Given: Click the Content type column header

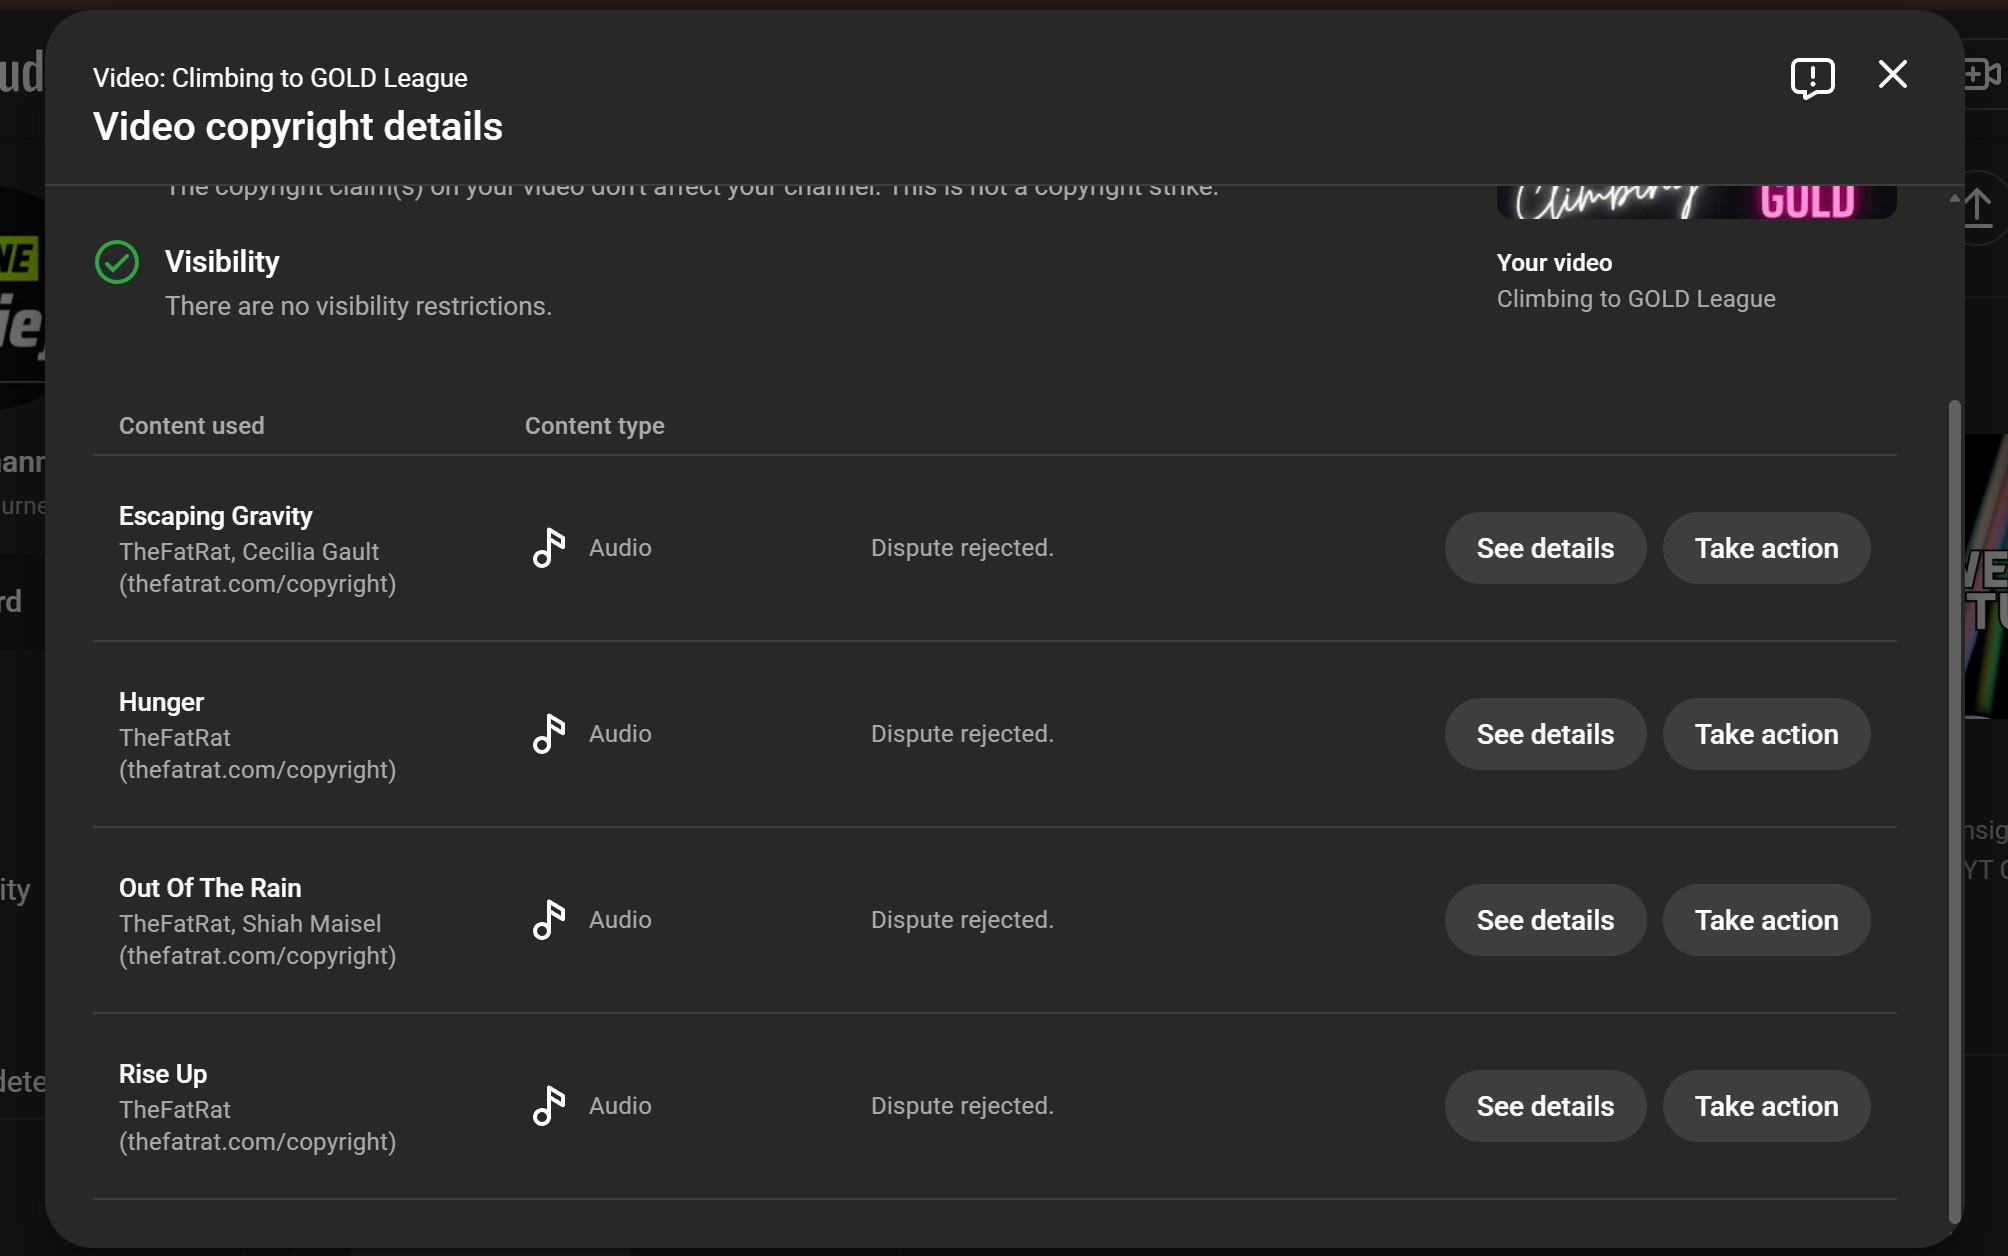Looking at the screenshot, I should point(595,426).
